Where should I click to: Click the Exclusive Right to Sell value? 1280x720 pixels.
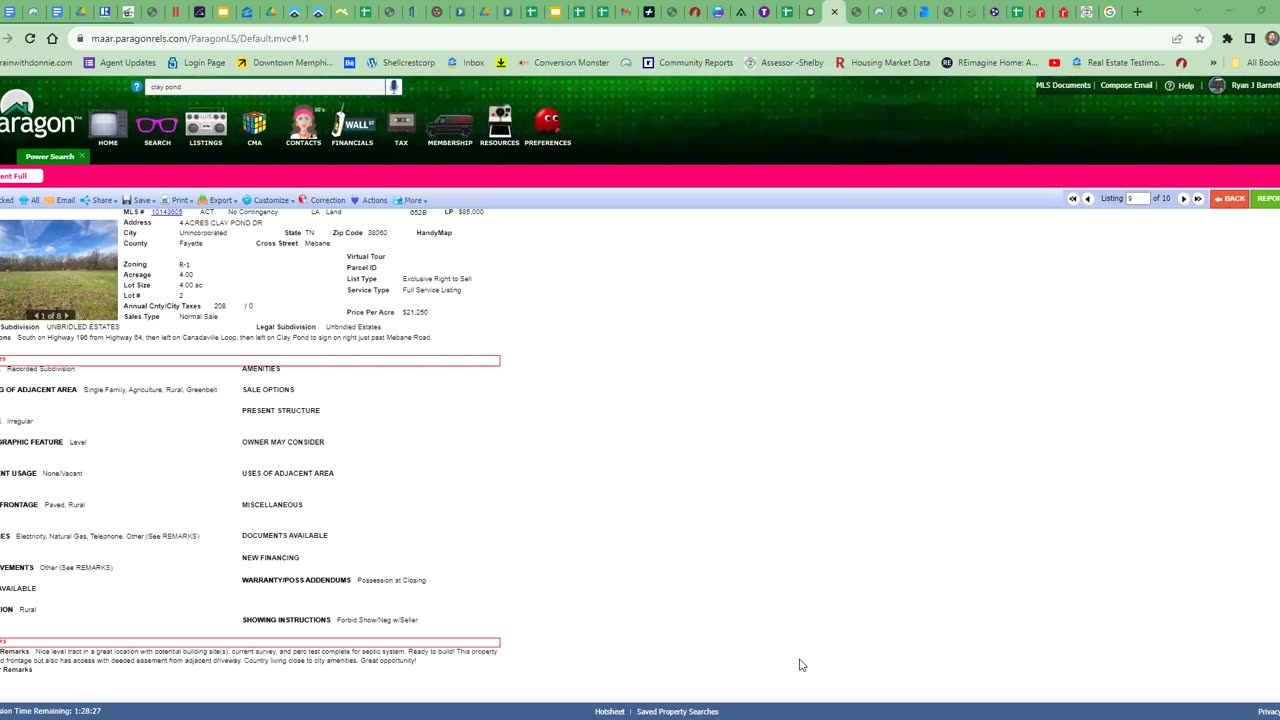coord(437,279)
